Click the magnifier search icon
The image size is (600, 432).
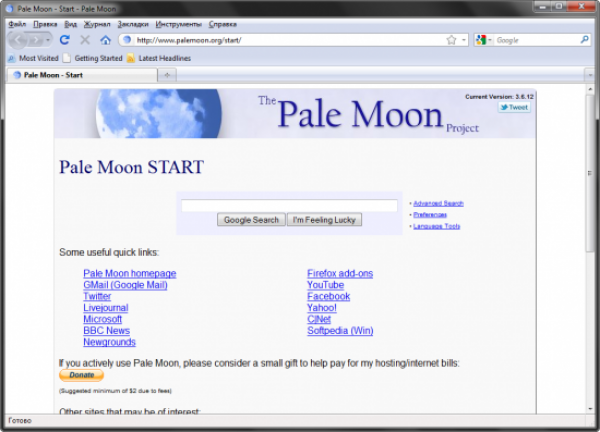coord(584,40)
